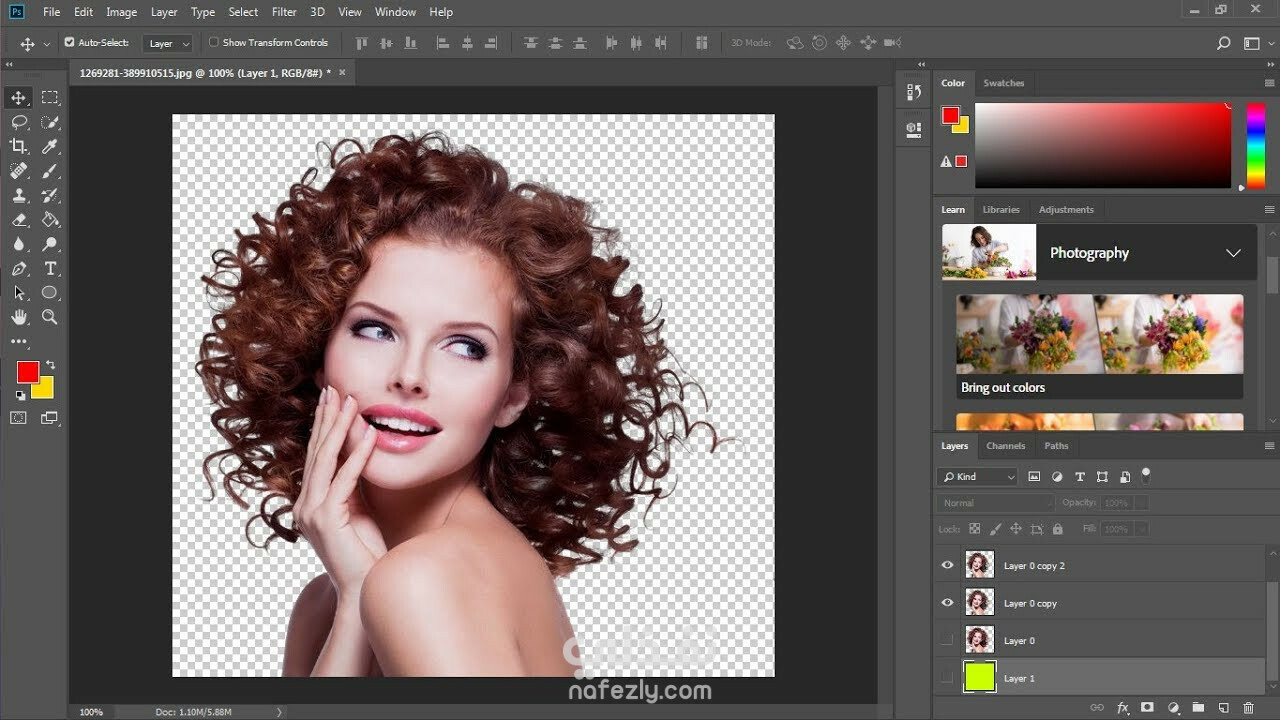Switch to the Channels tab
The height and width of the screenshot is (720, 1280).
point(1005,446)
